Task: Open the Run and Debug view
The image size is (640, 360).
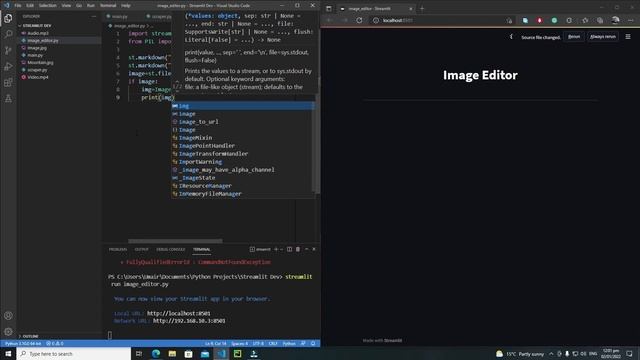Action: tap(8, 67)
